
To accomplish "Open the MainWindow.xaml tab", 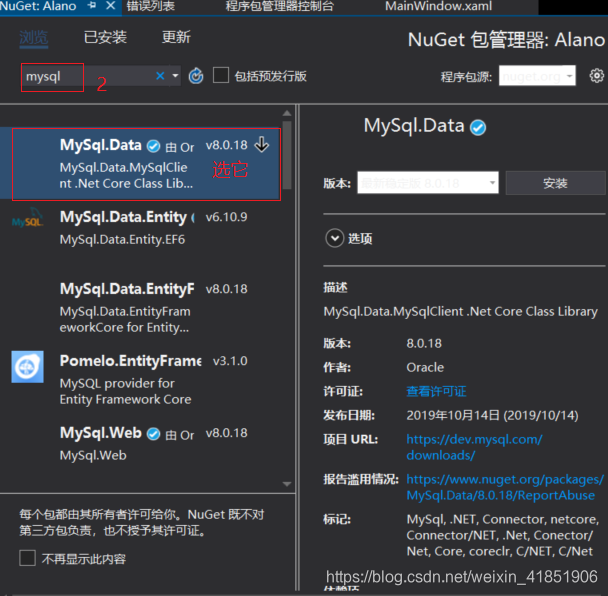I will tap(439, 6).
